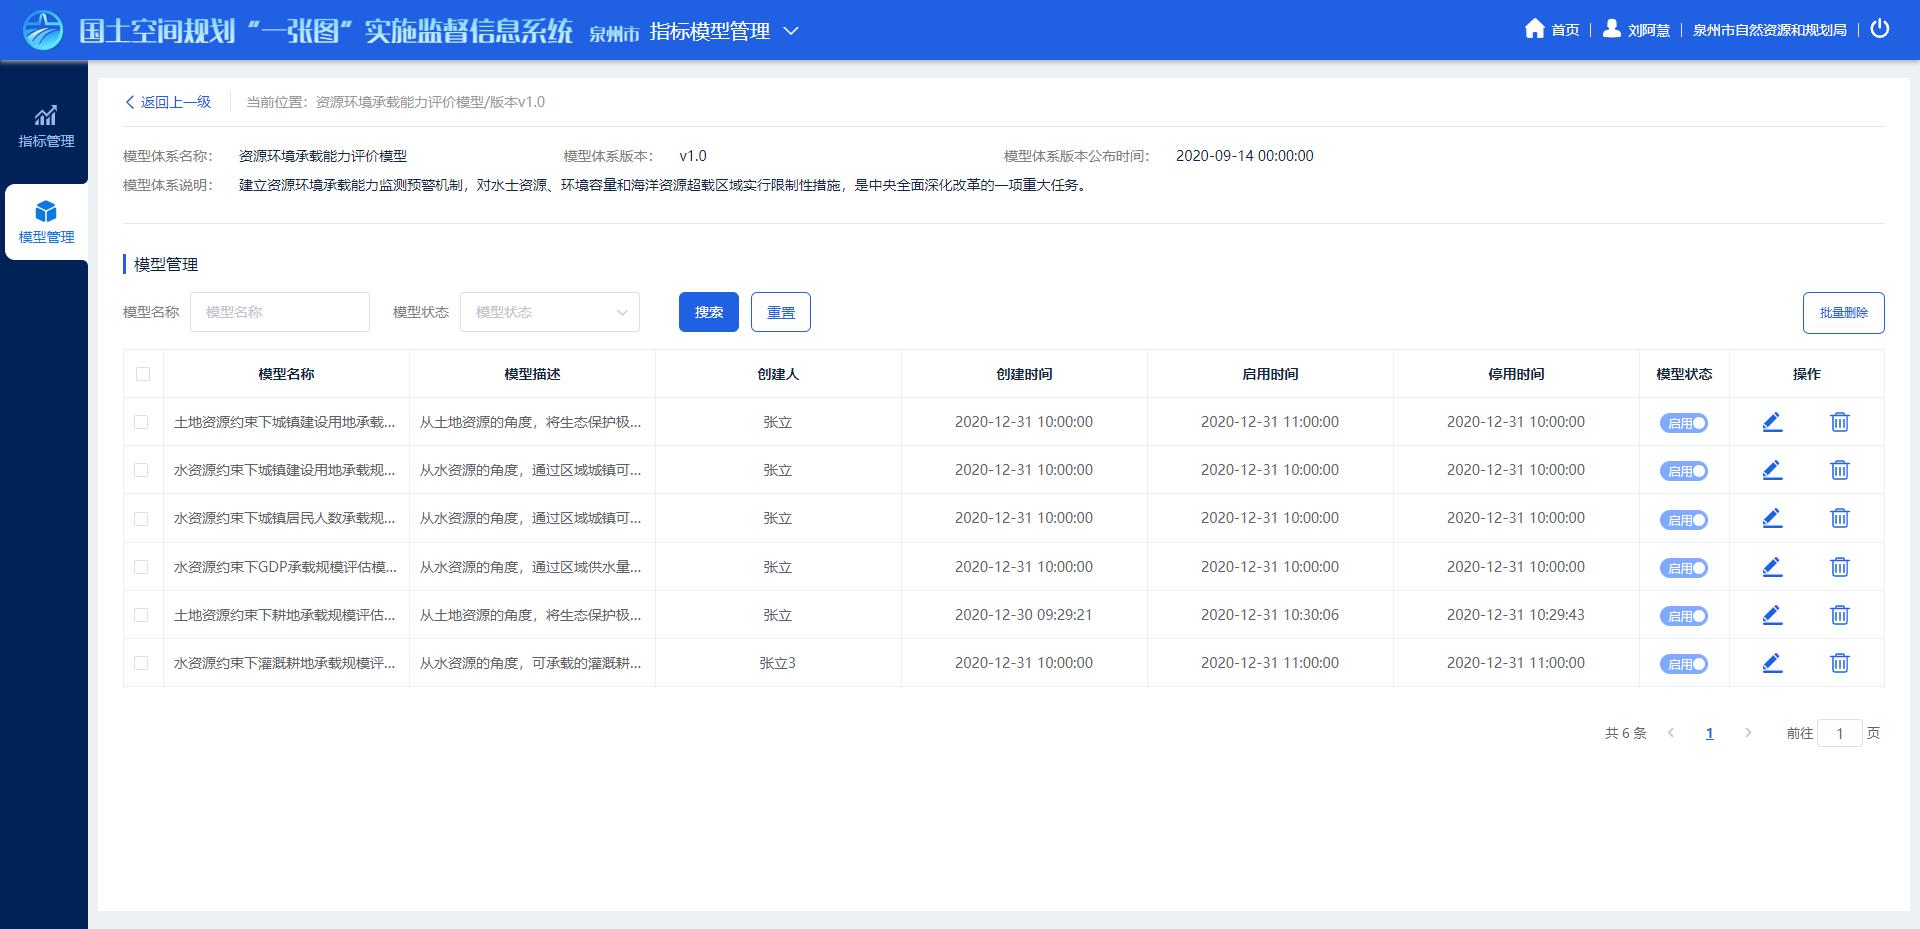The height and width of the screenshot is (929, 1920).
Task: Disable the status switch in 张立3's row
Action: [x=1684, y=664]
